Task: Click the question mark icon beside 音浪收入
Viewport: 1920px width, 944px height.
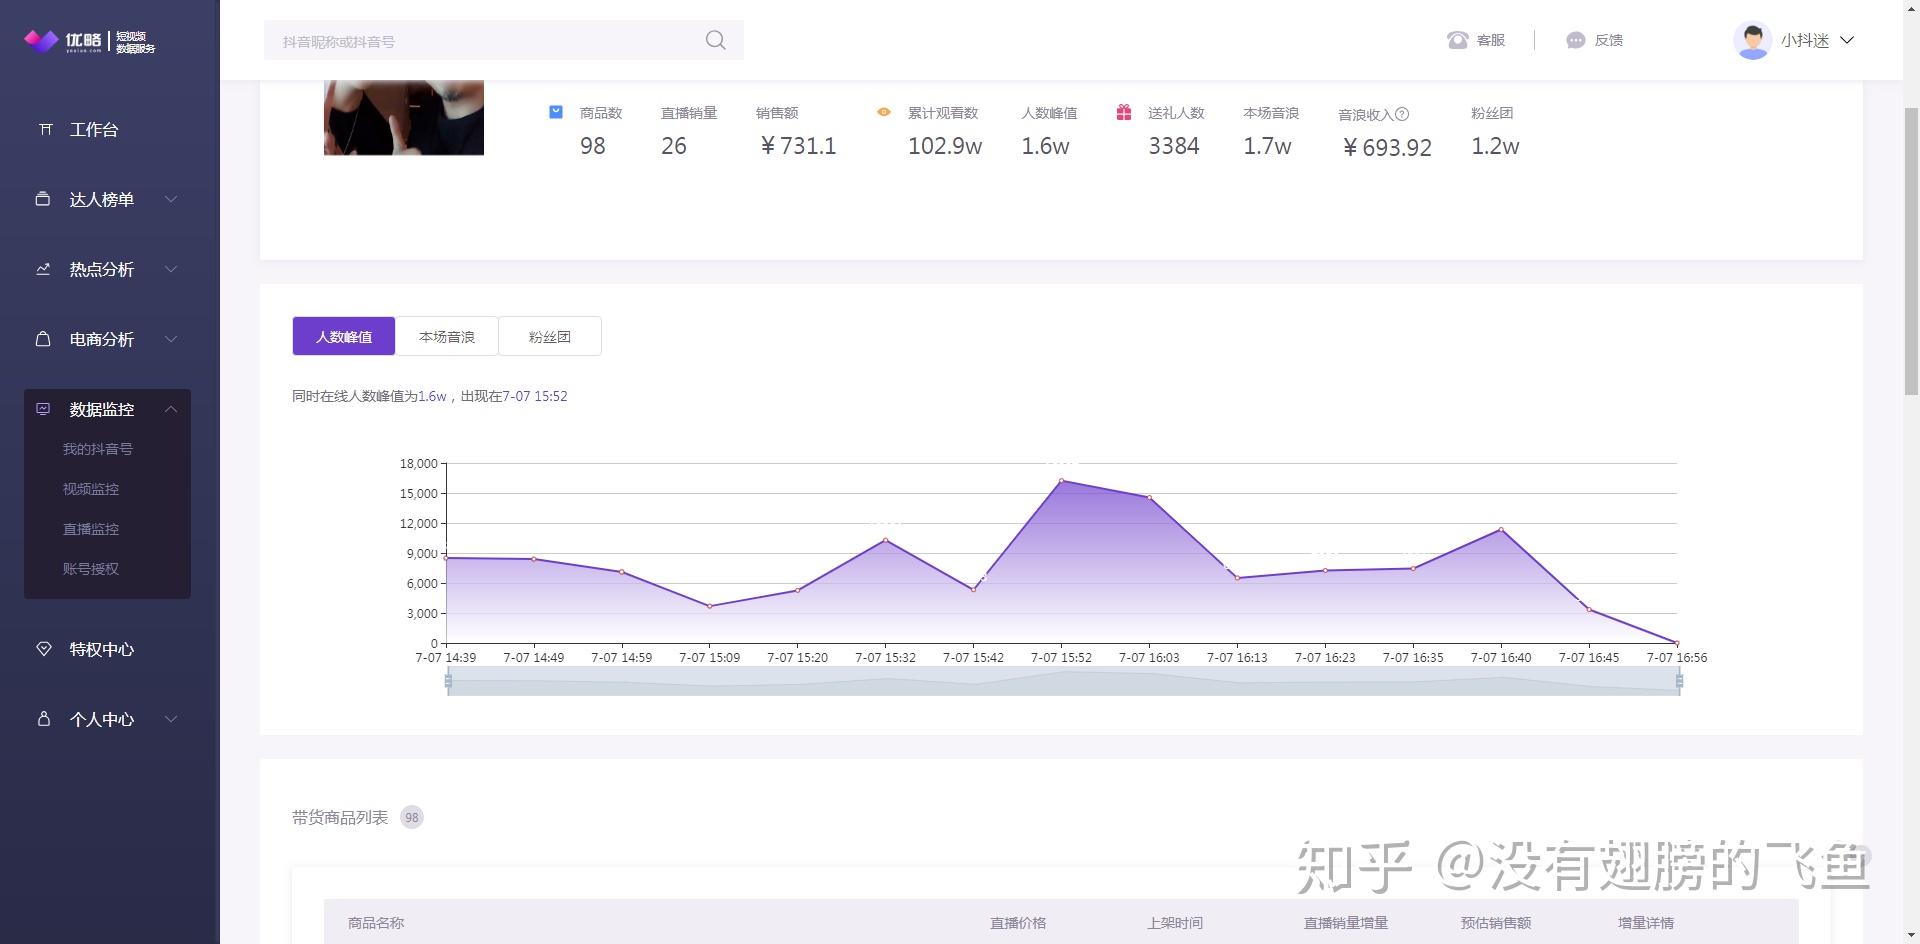Action: click(1404, 113)
